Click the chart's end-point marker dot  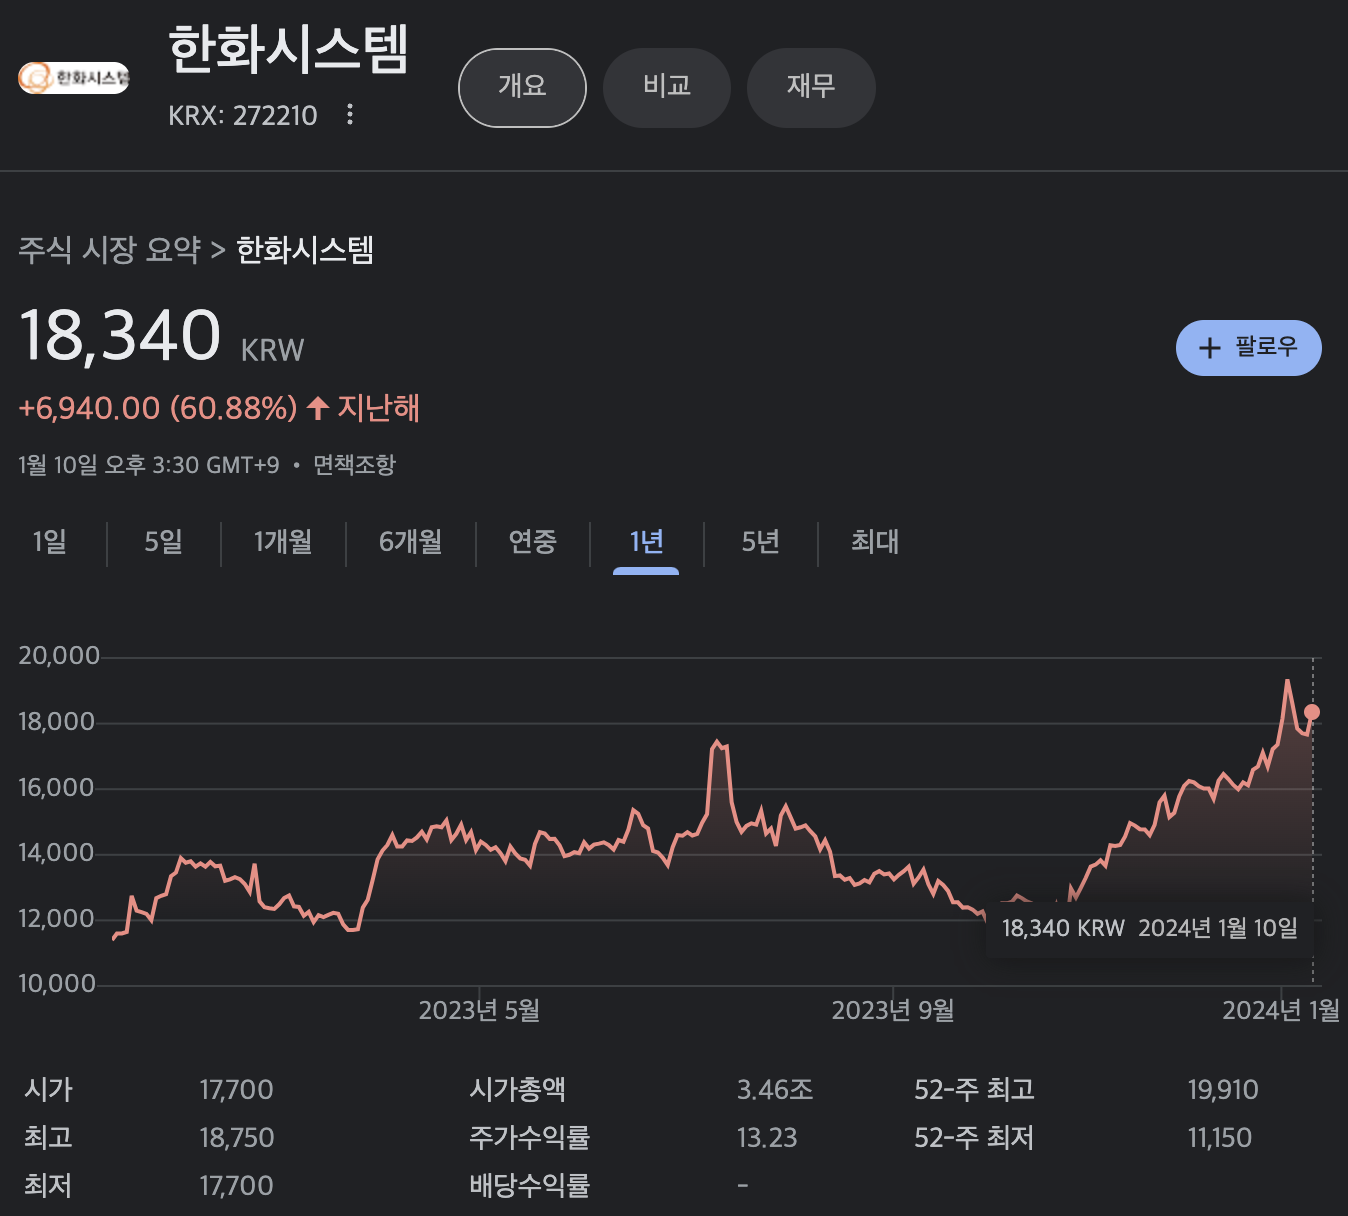[x=1312, y=712]
